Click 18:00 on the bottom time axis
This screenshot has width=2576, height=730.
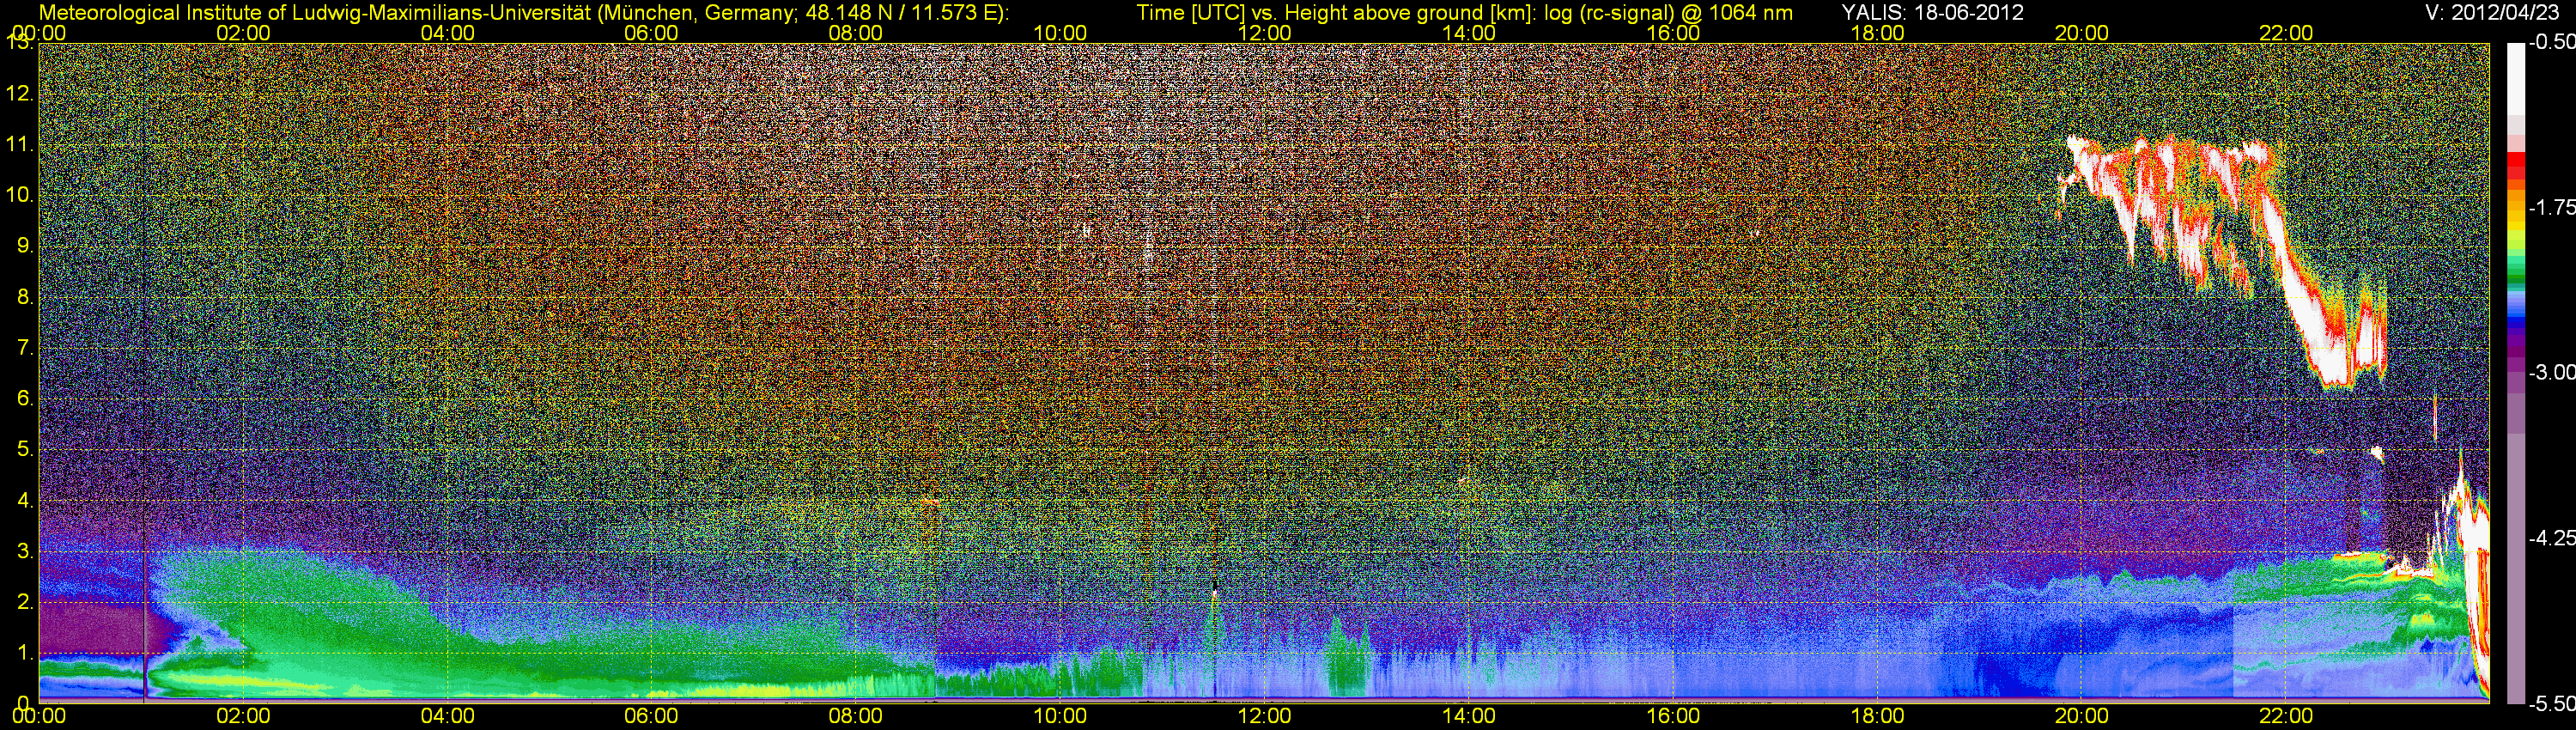(x=1877, y=716)
